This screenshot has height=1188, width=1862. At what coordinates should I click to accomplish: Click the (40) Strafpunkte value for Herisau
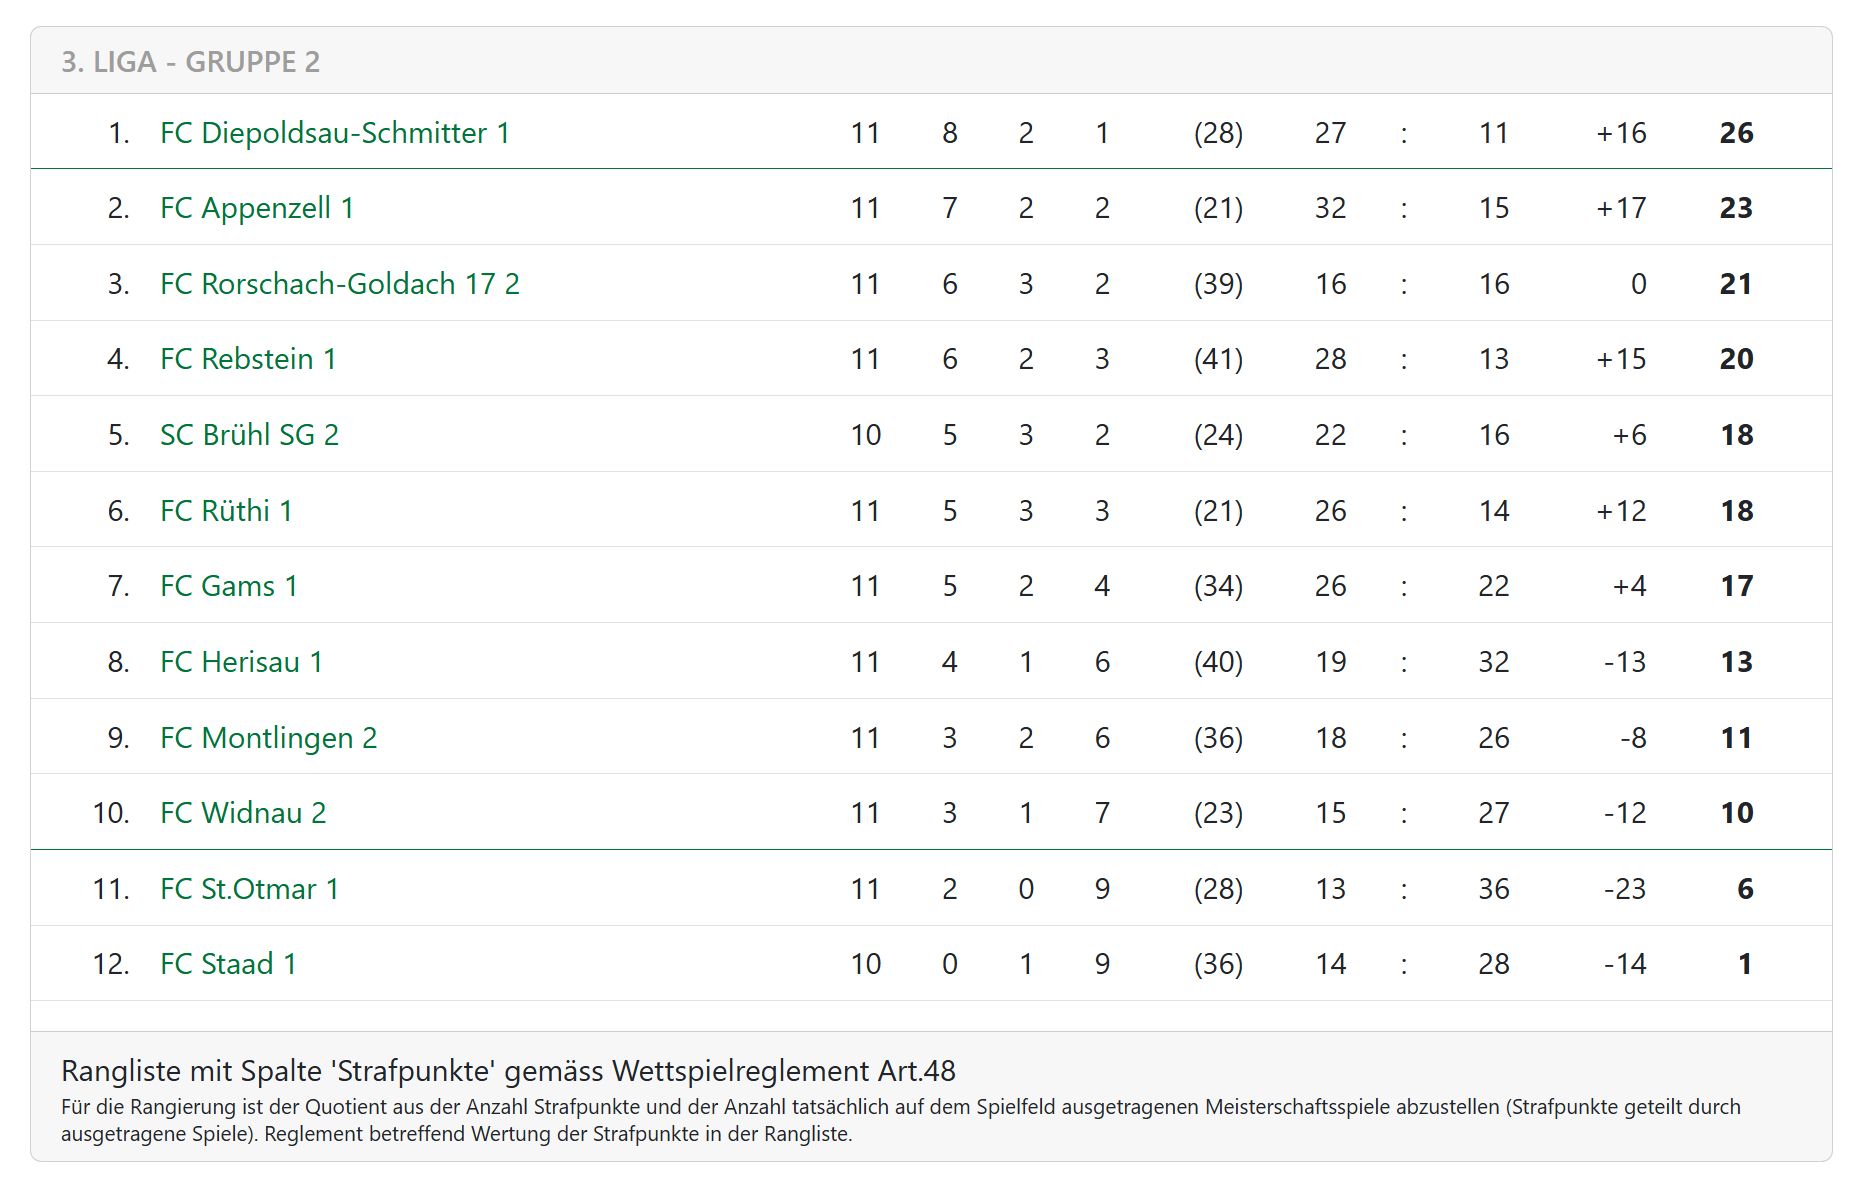click(x=1218, y=662)
